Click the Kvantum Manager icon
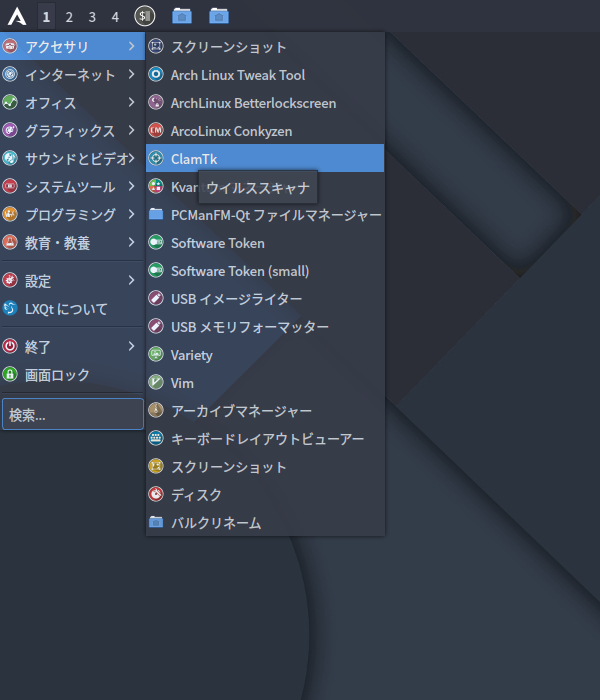The image size is (600, 700). [156, 186]
